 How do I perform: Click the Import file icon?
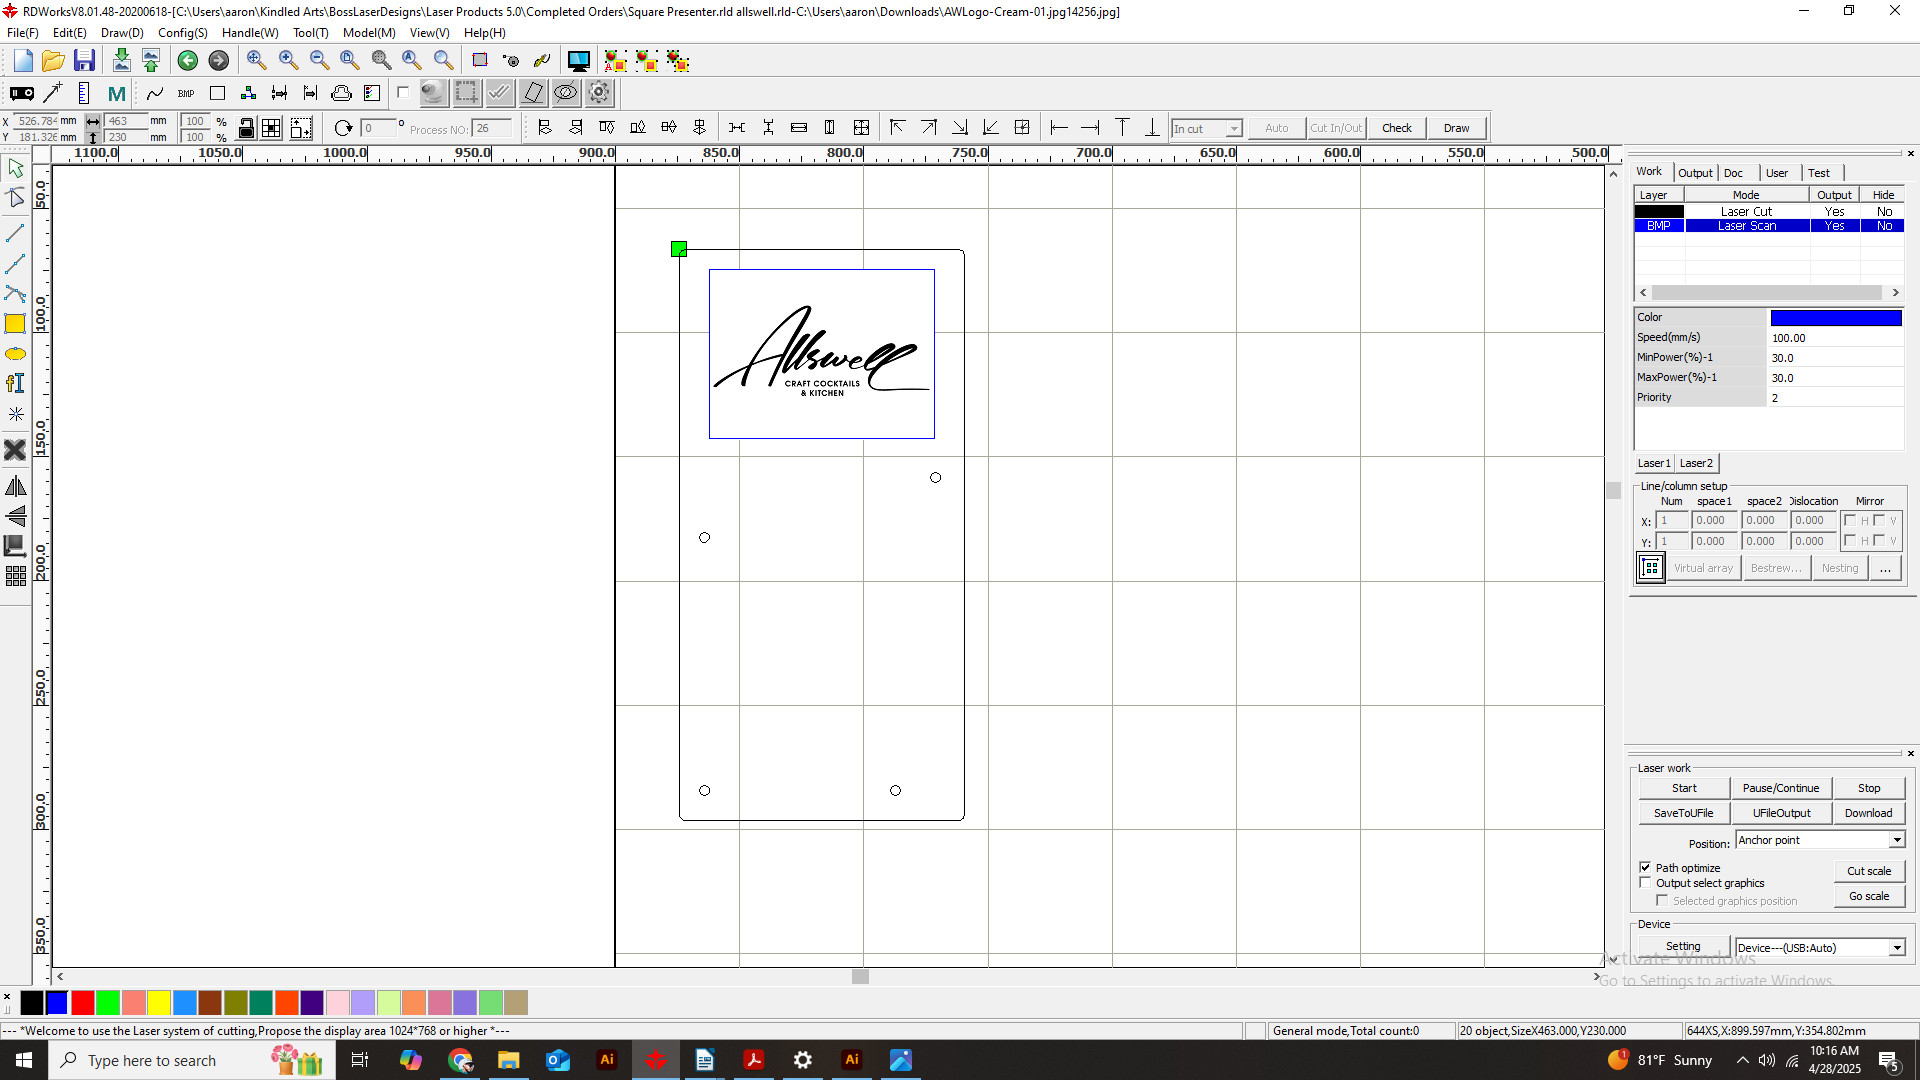coord(121,61)
